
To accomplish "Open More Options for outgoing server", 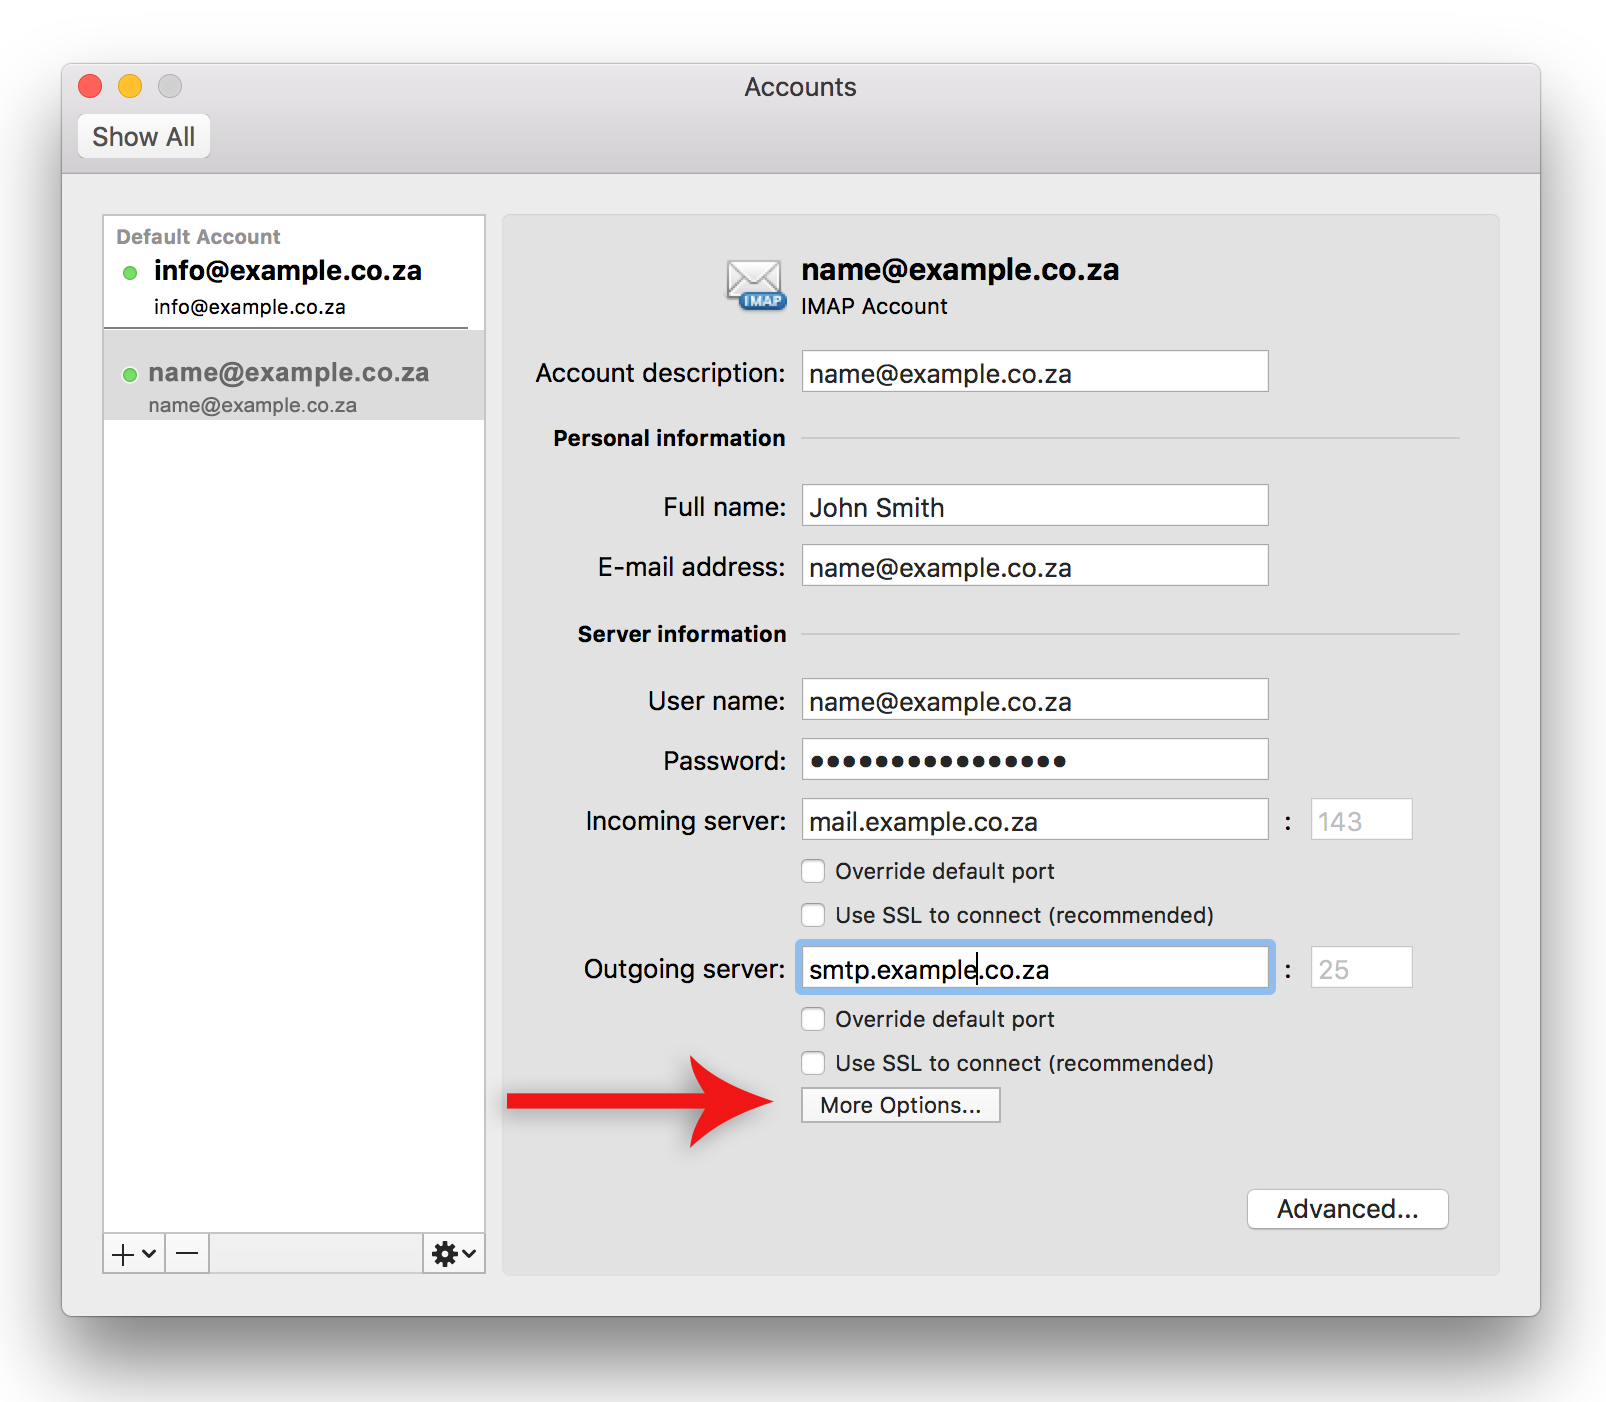I will pyautogui.click(x=900, y=1105).
